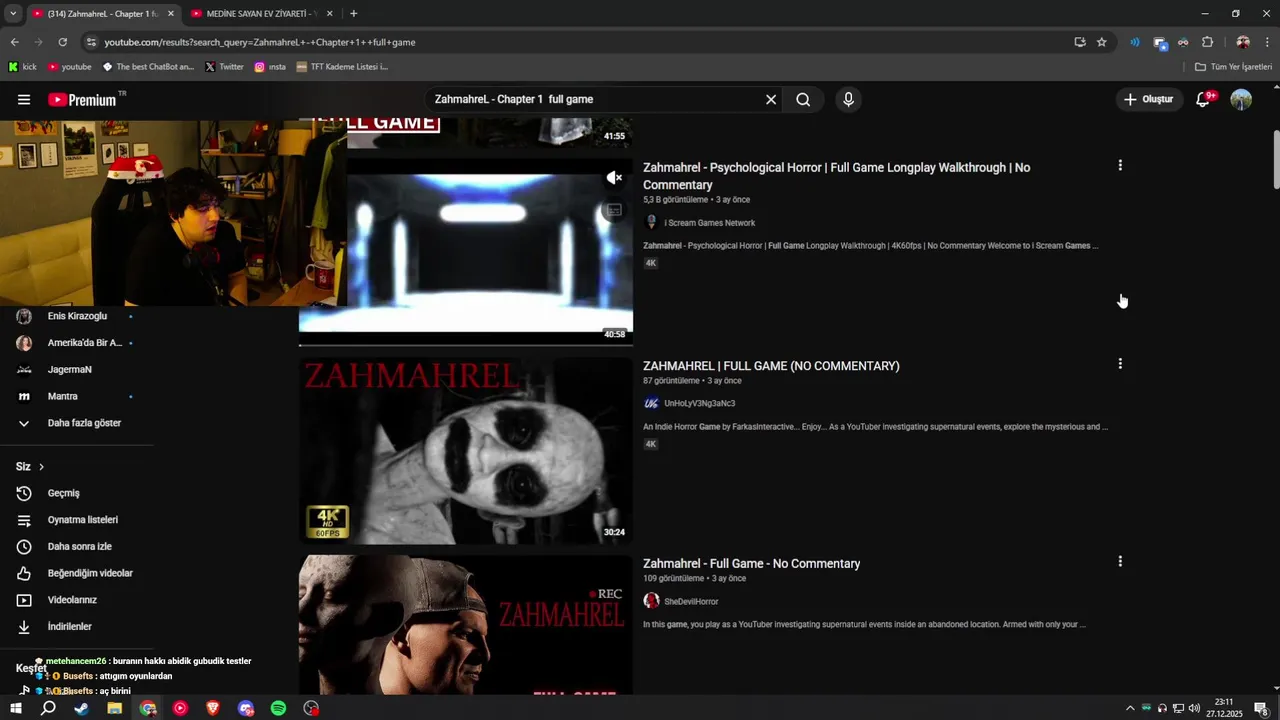This screenshot has width=1280, height=720.
Task: Open the browser Extensions puzzle icon
Action: 1207,42
